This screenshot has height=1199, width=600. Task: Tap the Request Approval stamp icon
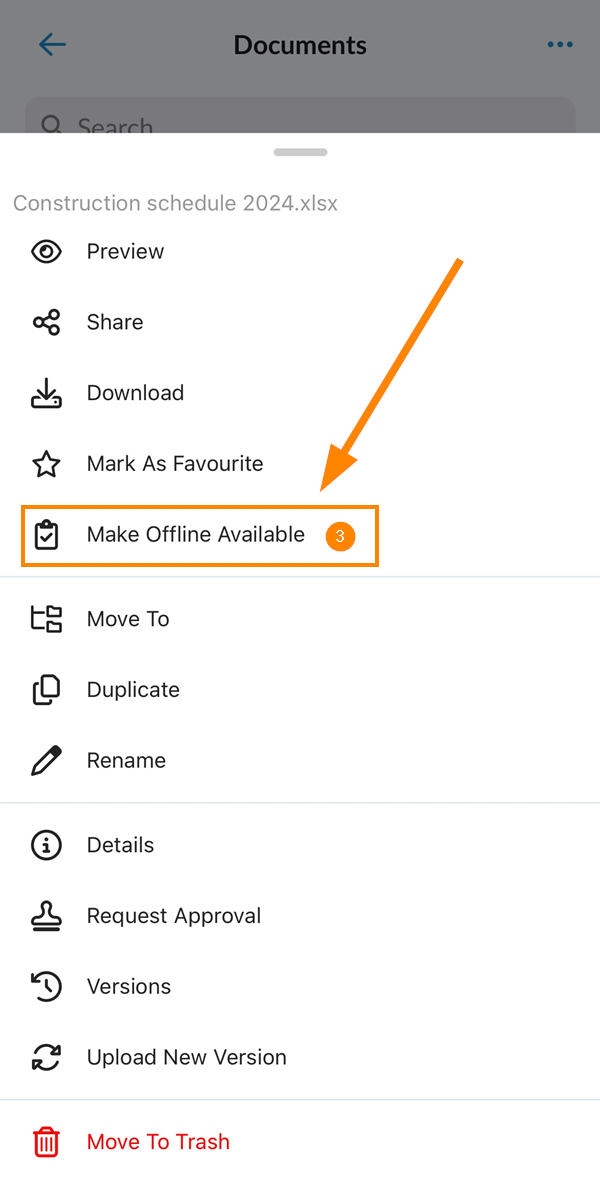(x=46, y=916)
